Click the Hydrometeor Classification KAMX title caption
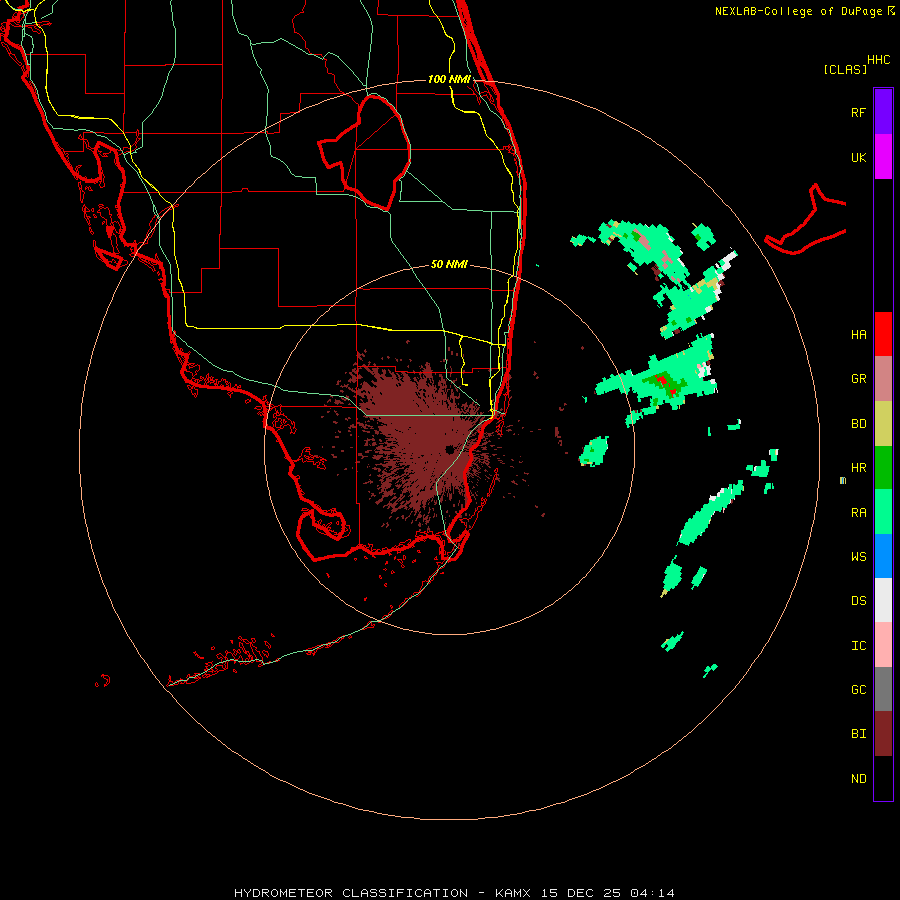The image size is (900, 900). 455,893
